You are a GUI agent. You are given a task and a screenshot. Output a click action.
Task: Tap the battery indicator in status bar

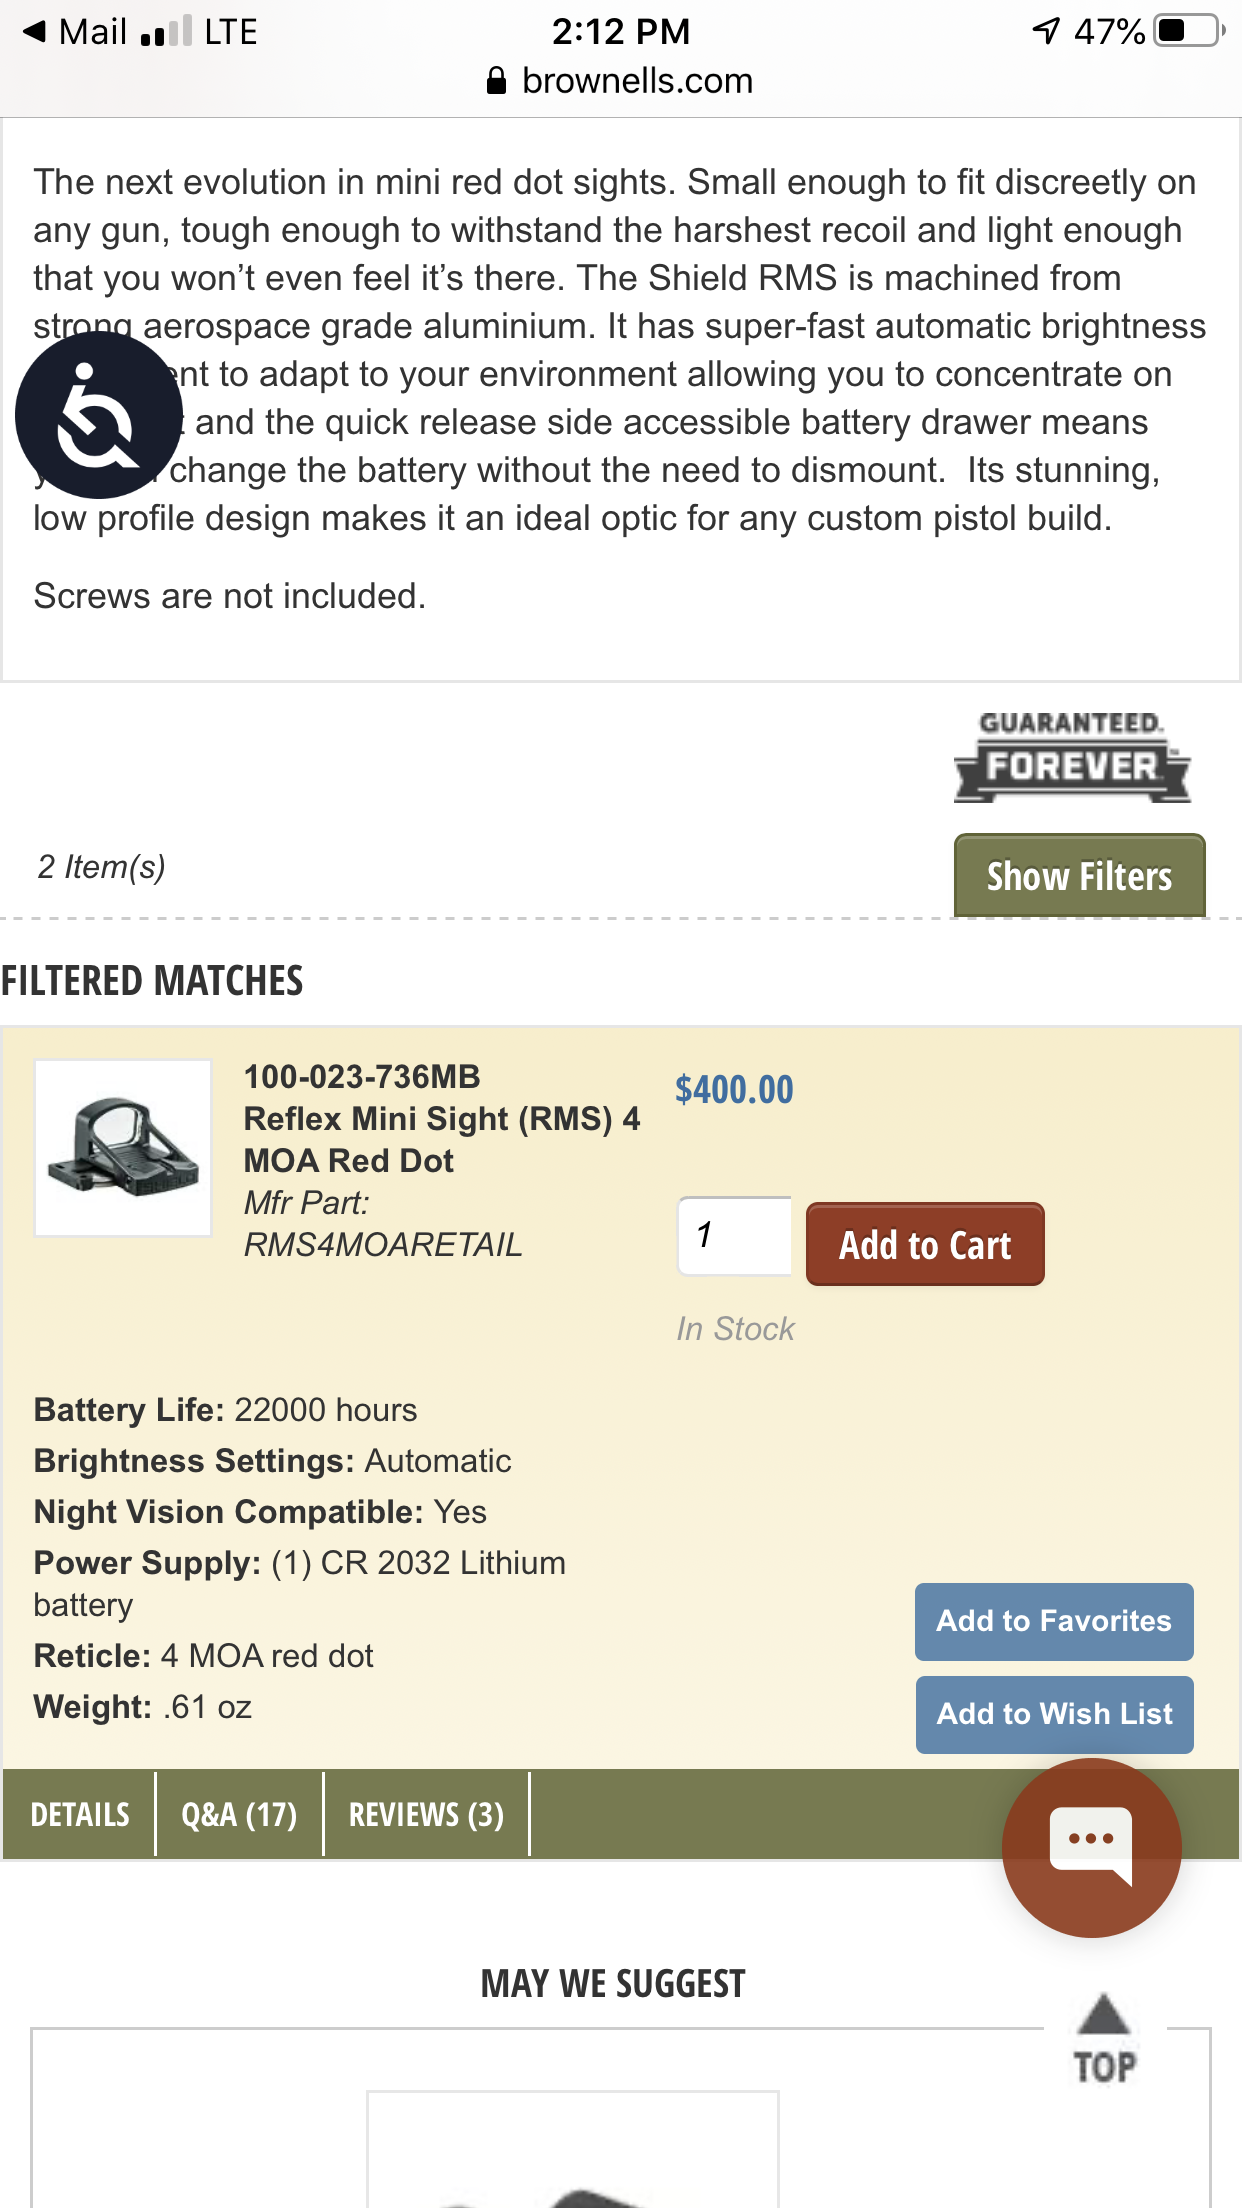[1190, 31]
